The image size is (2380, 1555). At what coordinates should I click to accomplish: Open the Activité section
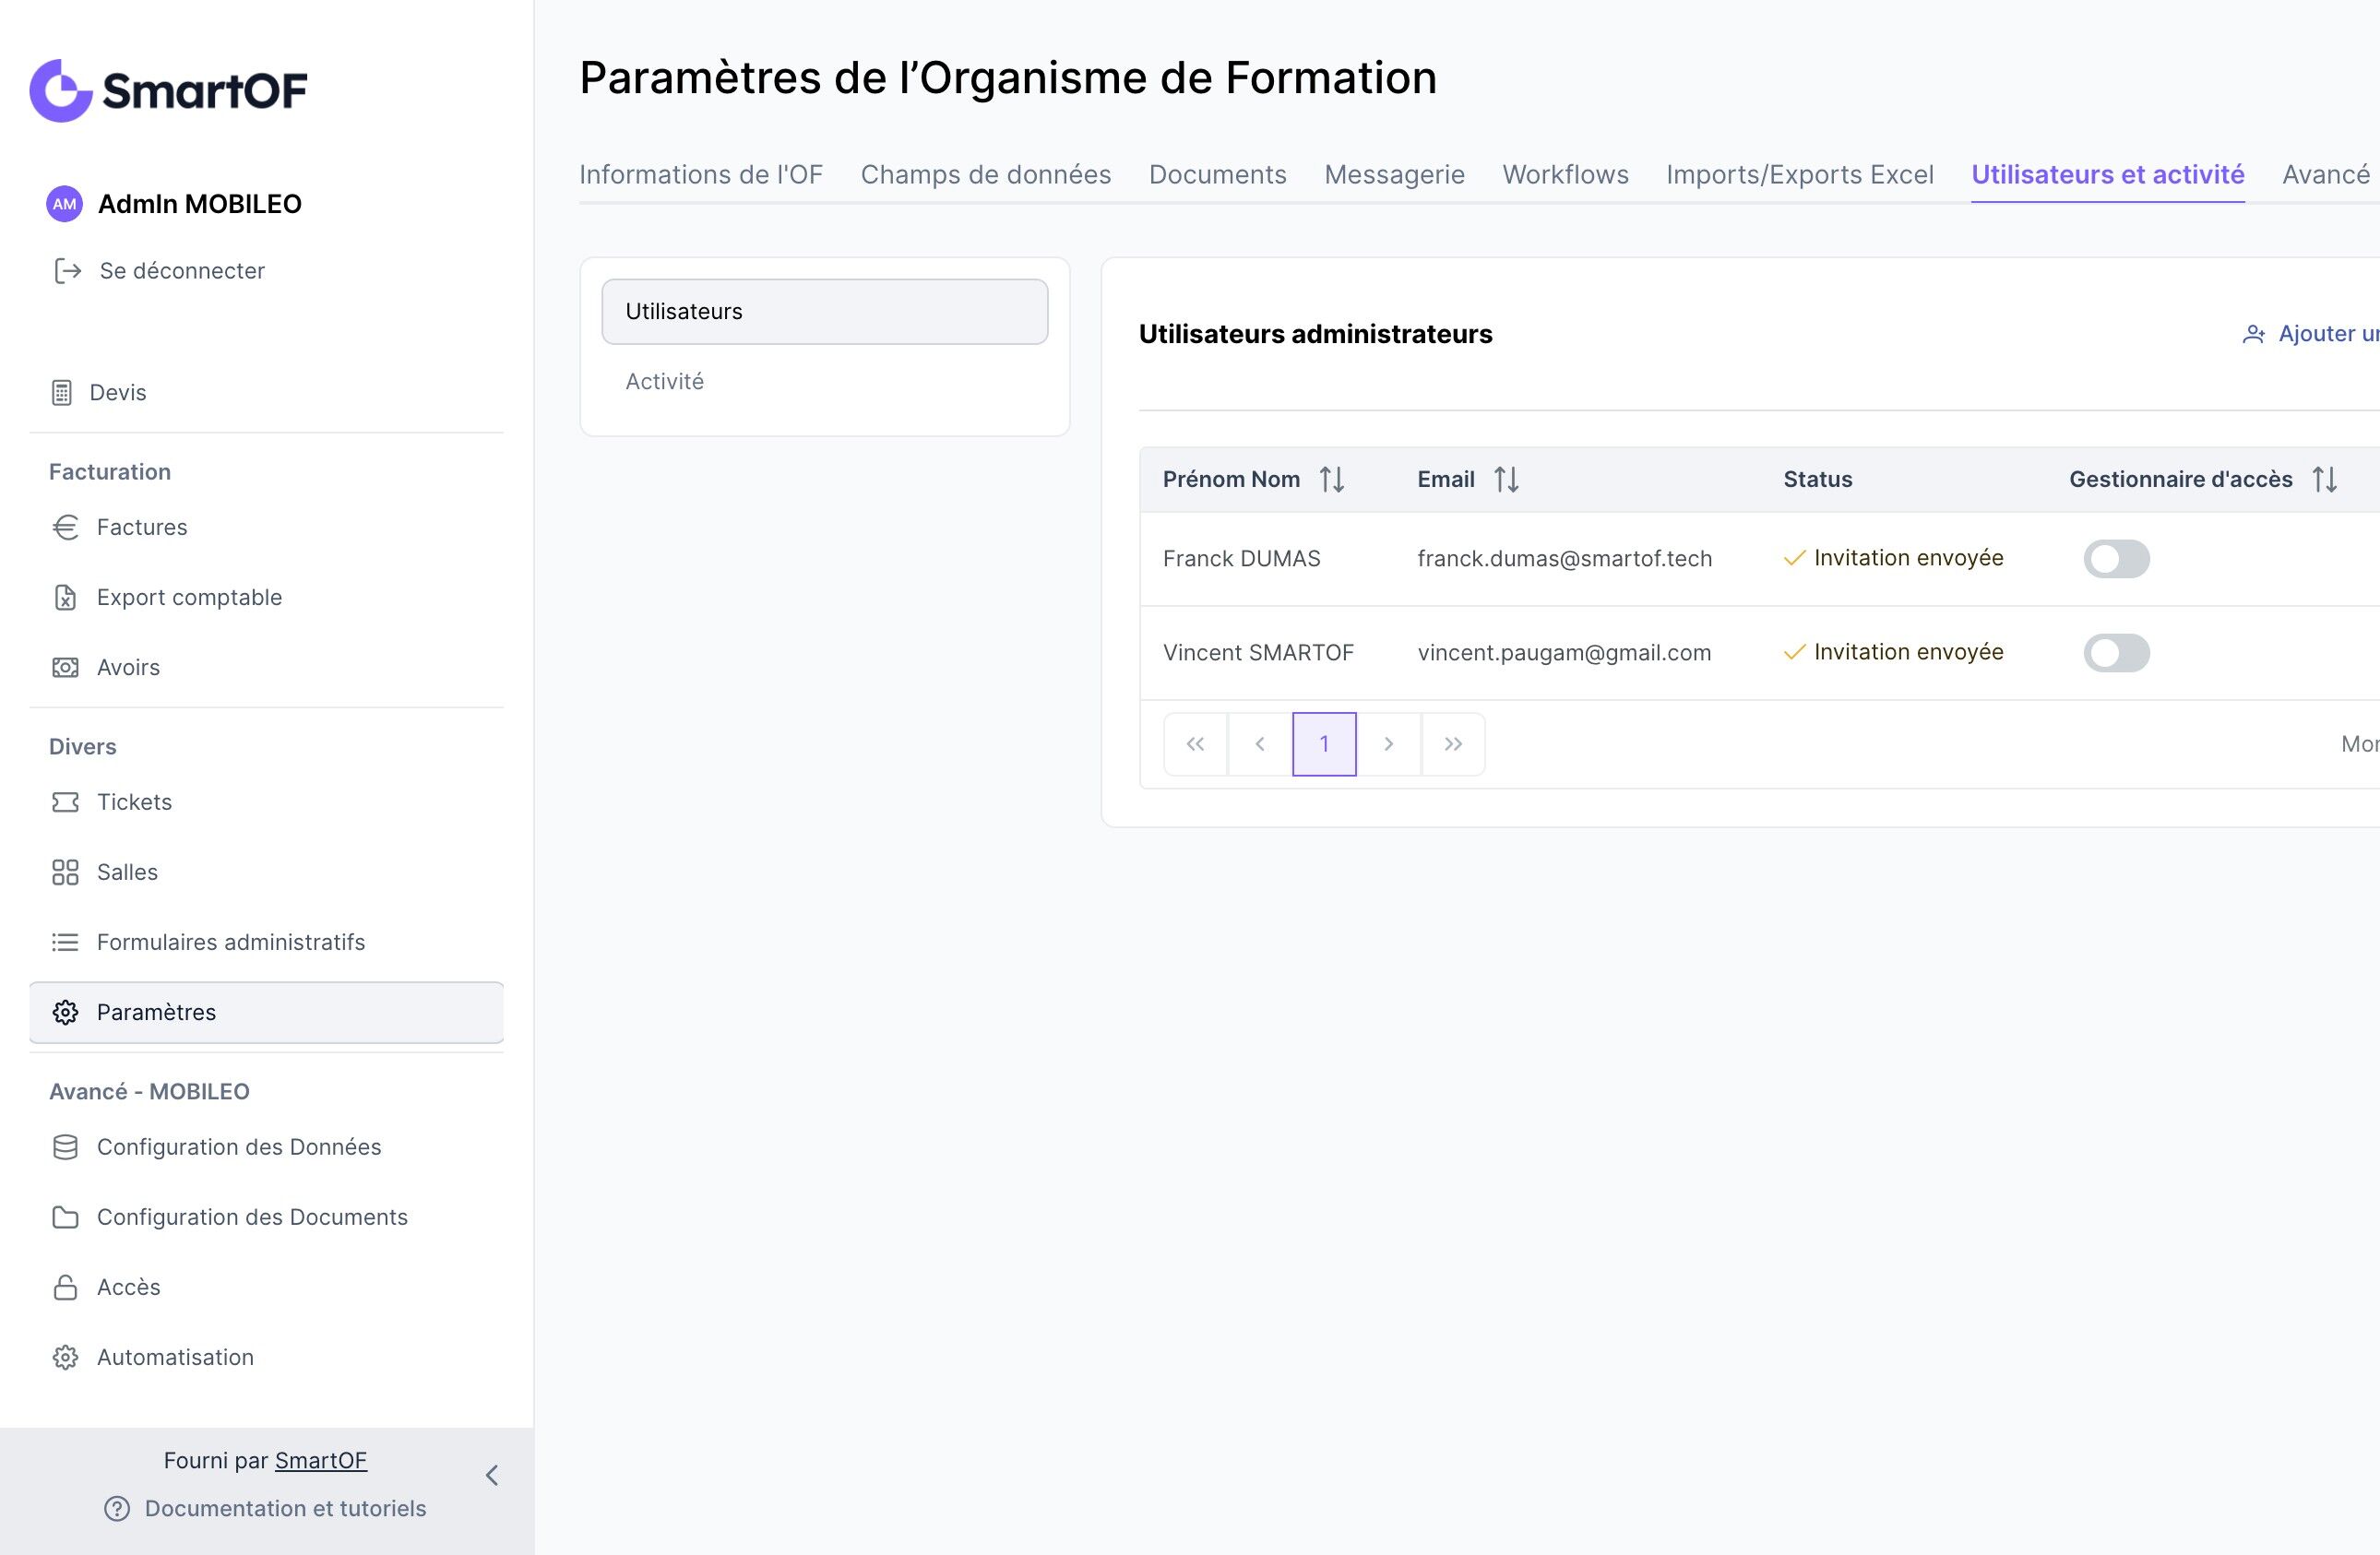pyautogui.click(x=665, y=381)
